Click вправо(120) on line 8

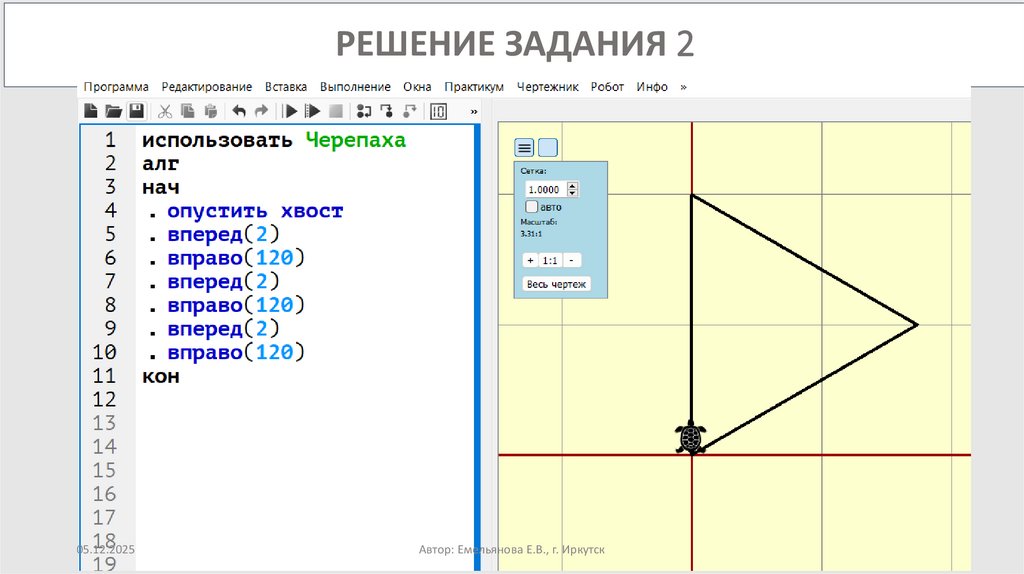pyautogui.click(x=236, y=305)
